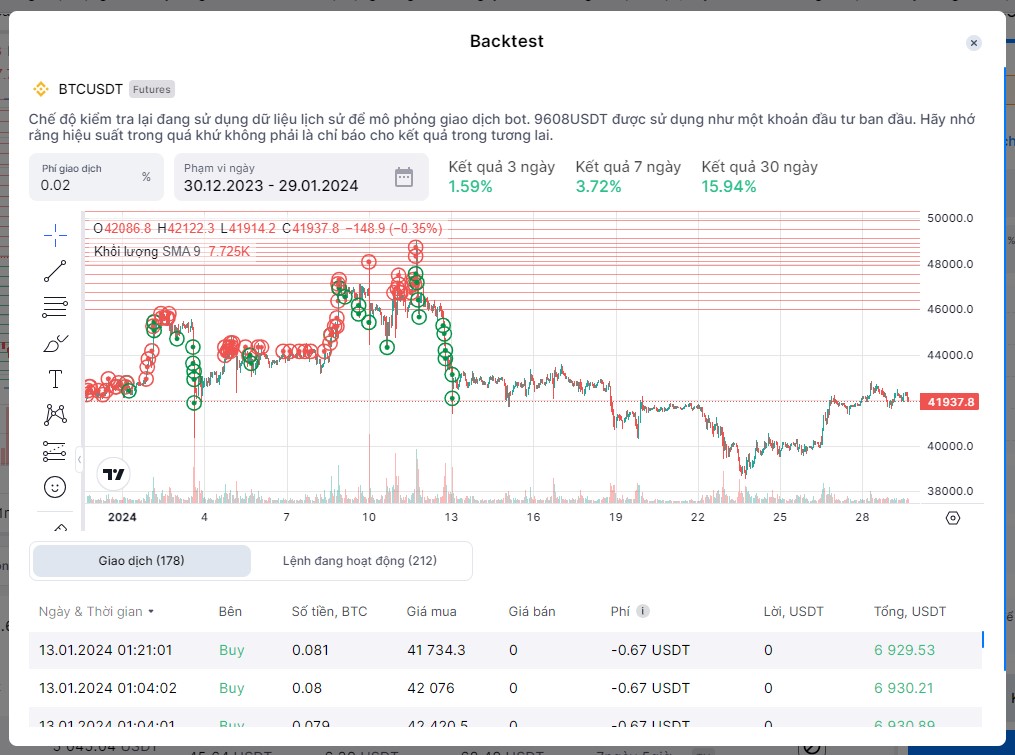The image size is (1015, 755).
Task: Sort by Ngày & Thời gian column
Action: coord(97,611)
